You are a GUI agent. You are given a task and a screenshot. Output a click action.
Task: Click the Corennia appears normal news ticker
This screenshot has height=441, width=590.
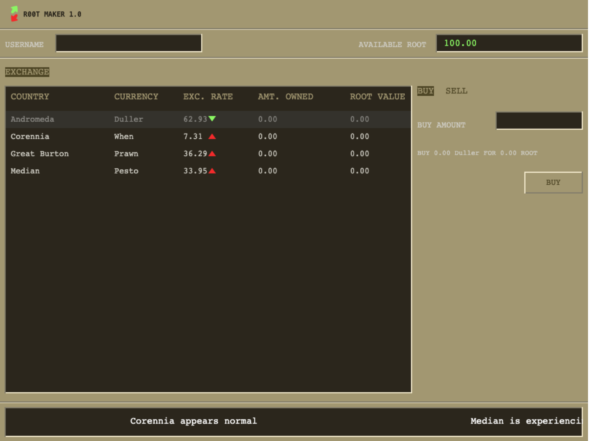pyautogui.click(x=193, y=421)
